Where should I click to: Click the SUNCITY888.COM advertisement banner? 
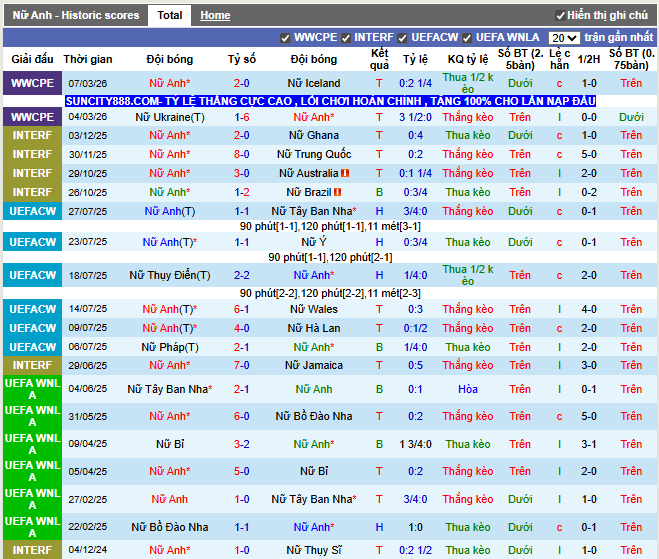point(330,101)
